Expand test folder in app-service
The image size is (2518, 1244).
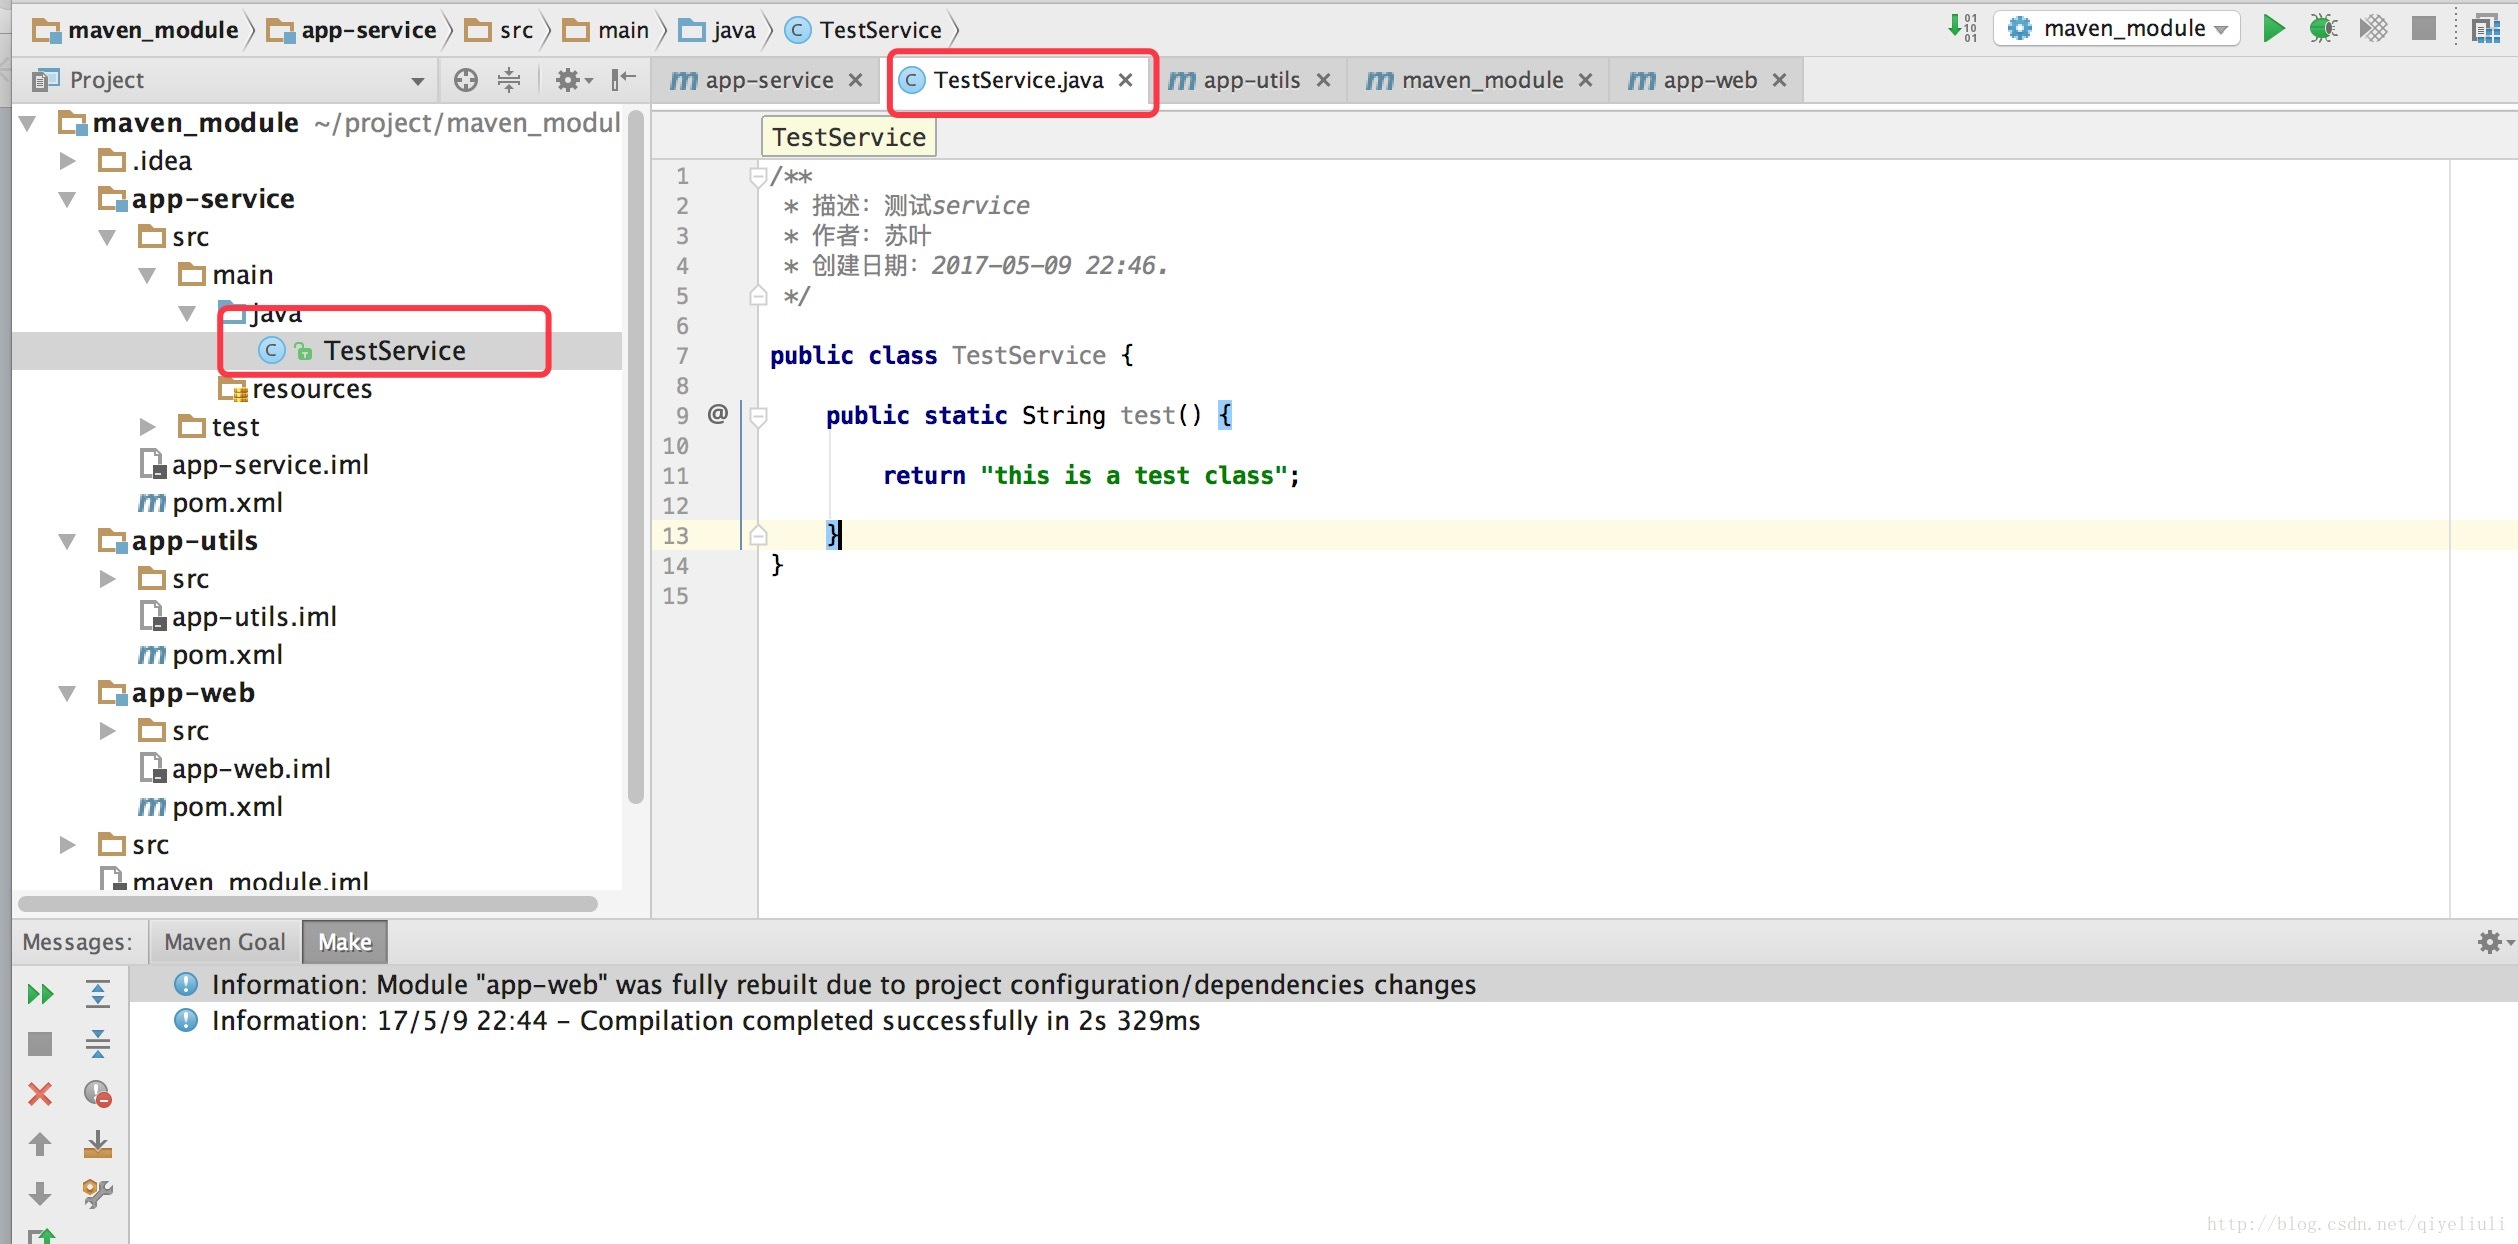pyautogui.click(x=148, y=427)
